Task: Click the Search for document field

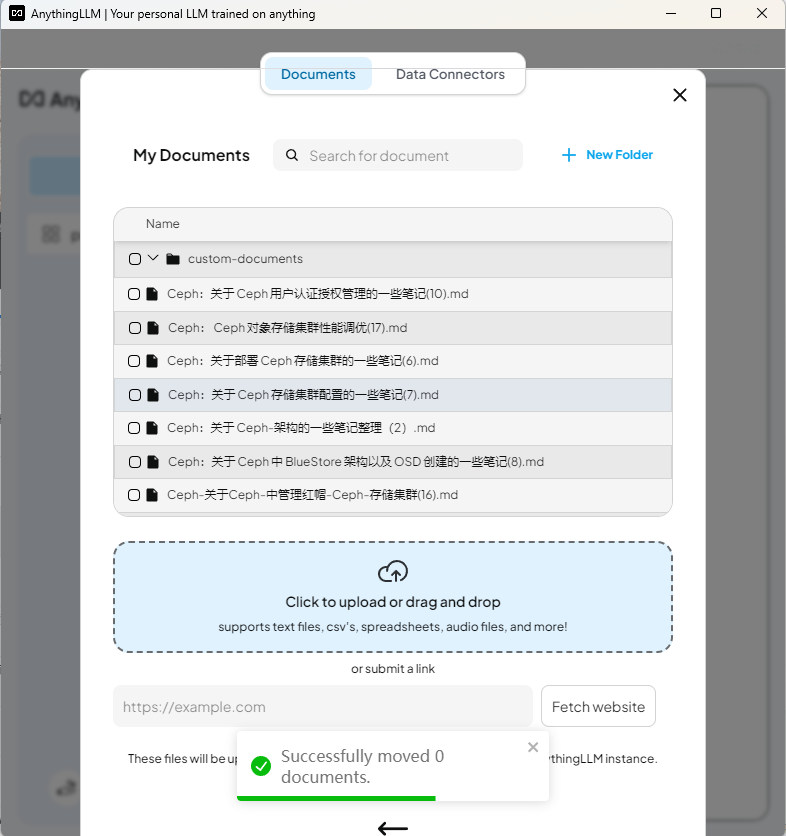Action: [x=398, y=155]
